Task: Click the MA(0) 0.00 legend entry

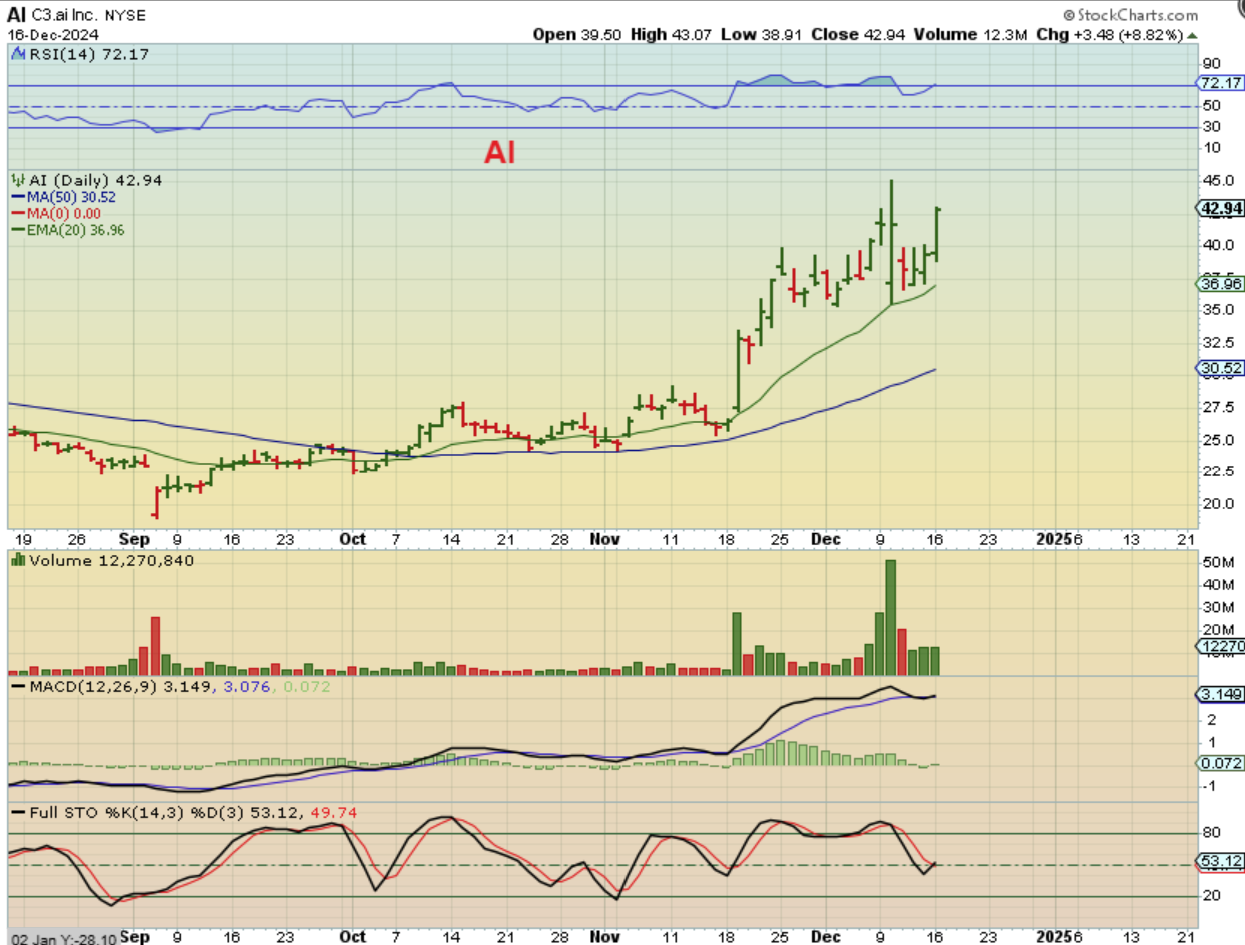Action: click(x=64, y=213)
